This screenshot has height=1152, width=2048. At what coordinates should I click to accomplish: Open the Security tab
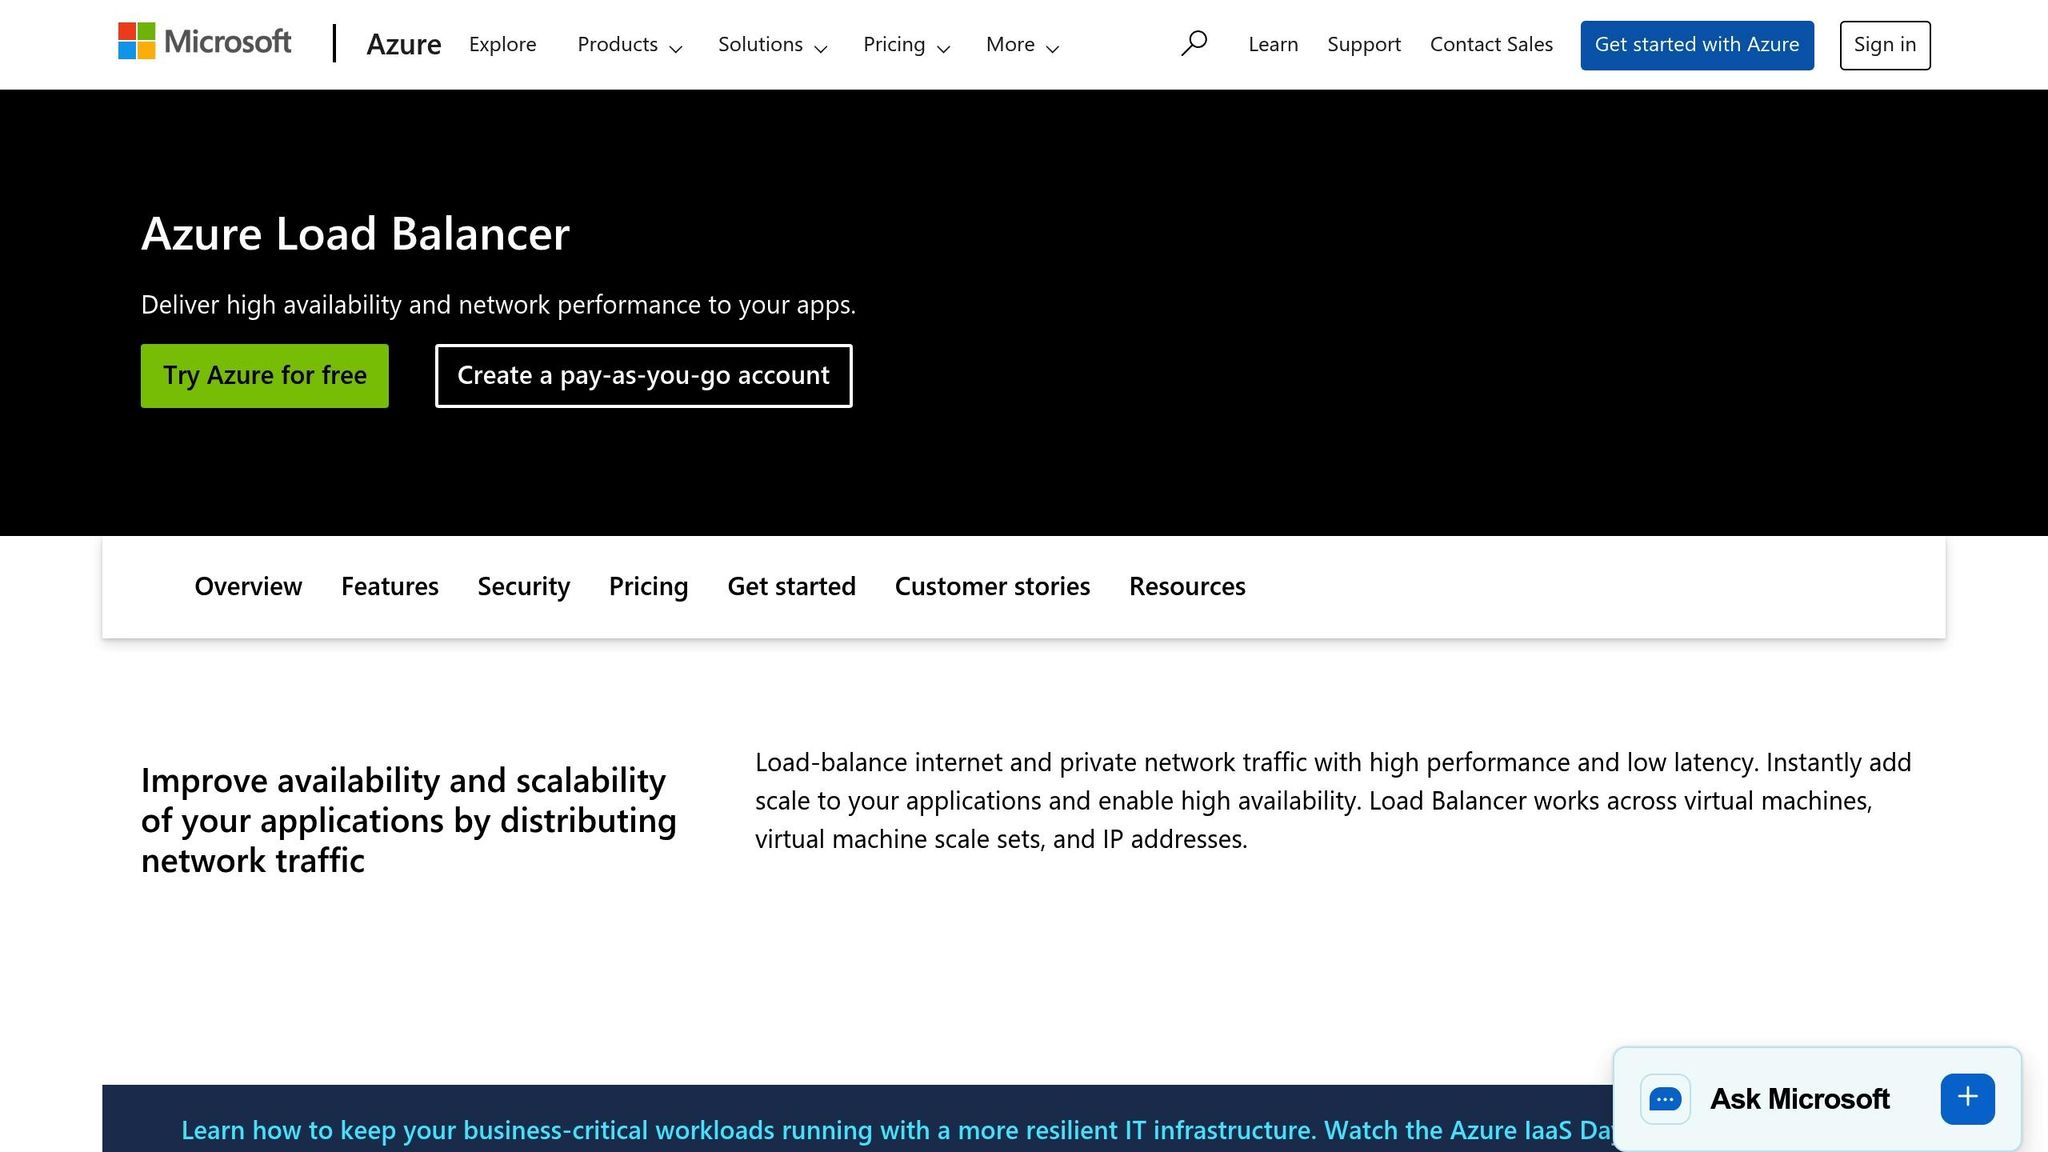coord(523,586)
